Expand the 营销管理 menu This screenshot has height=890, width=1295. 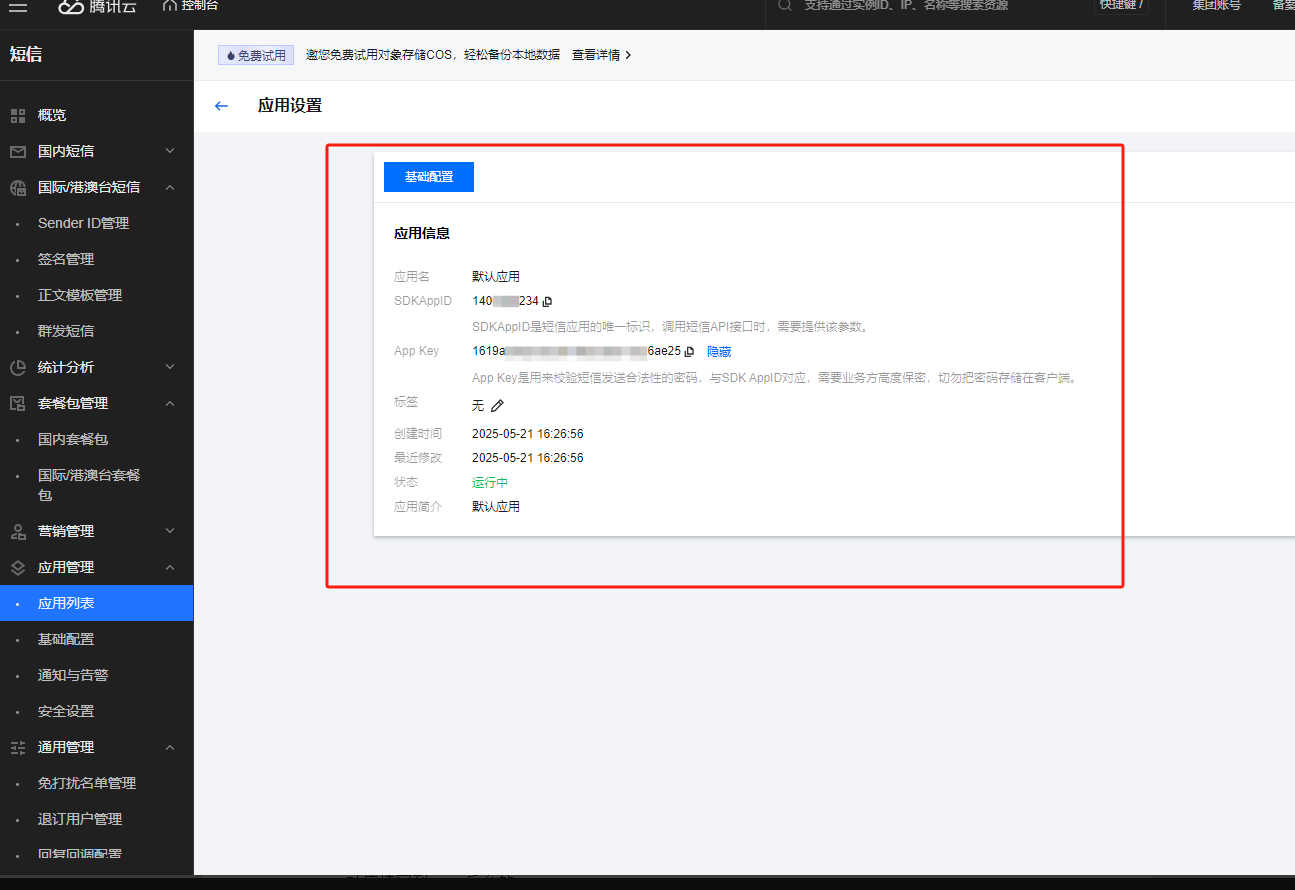(x=66, y=531)
